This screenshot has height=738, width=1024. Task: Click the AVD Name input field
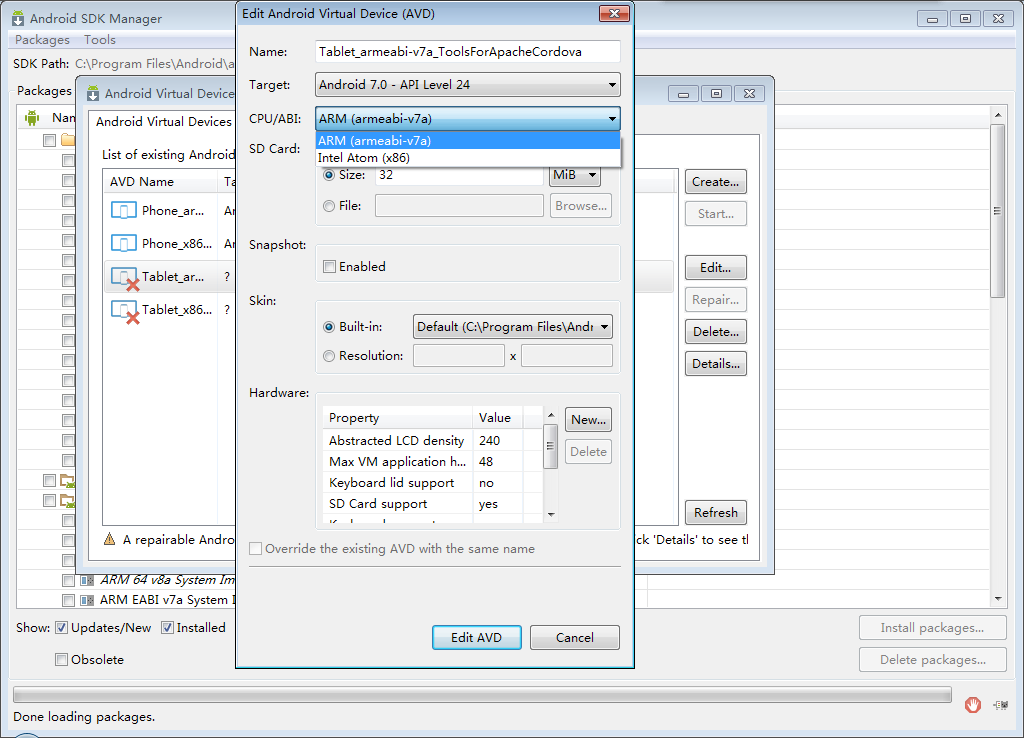[x=468, y=52]
